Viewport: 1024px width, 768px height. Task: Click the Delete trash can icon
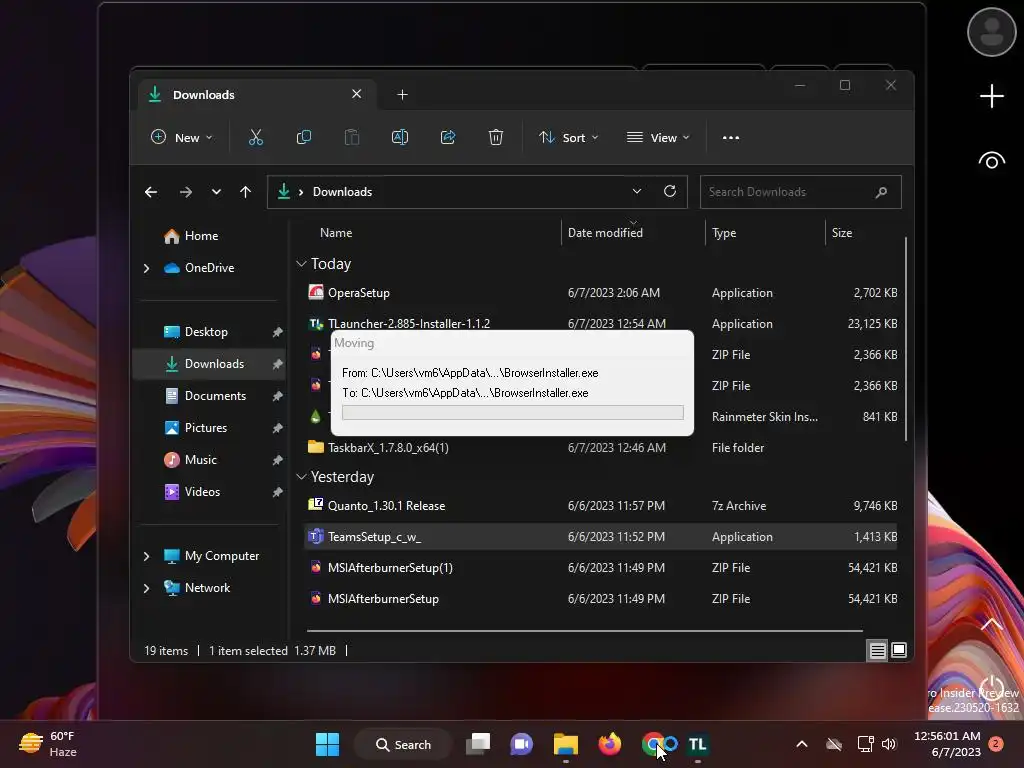tap(496, 137)
